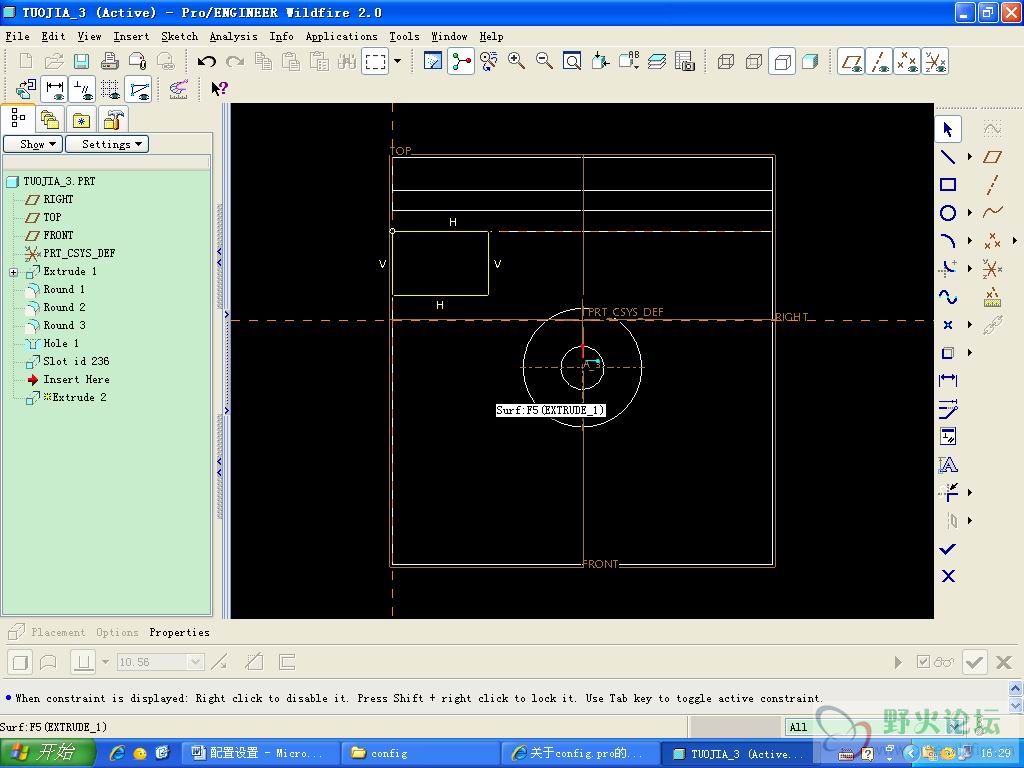Switch to the Model Tree tab
This screenshot has width=1024, height=768.
[x=18, y=119]
